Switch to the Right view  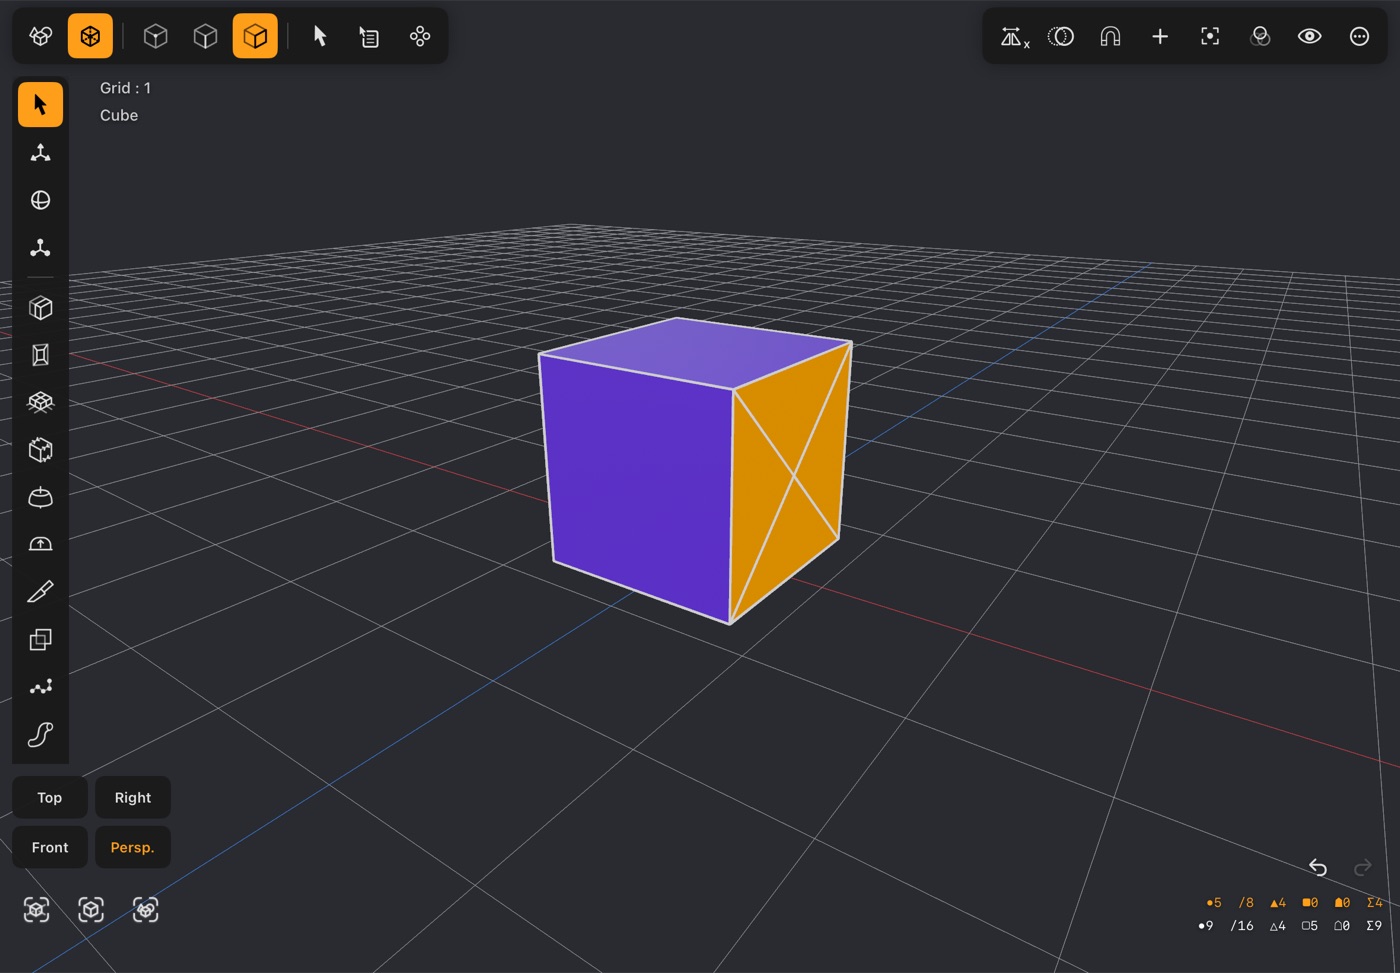(133, 798)
